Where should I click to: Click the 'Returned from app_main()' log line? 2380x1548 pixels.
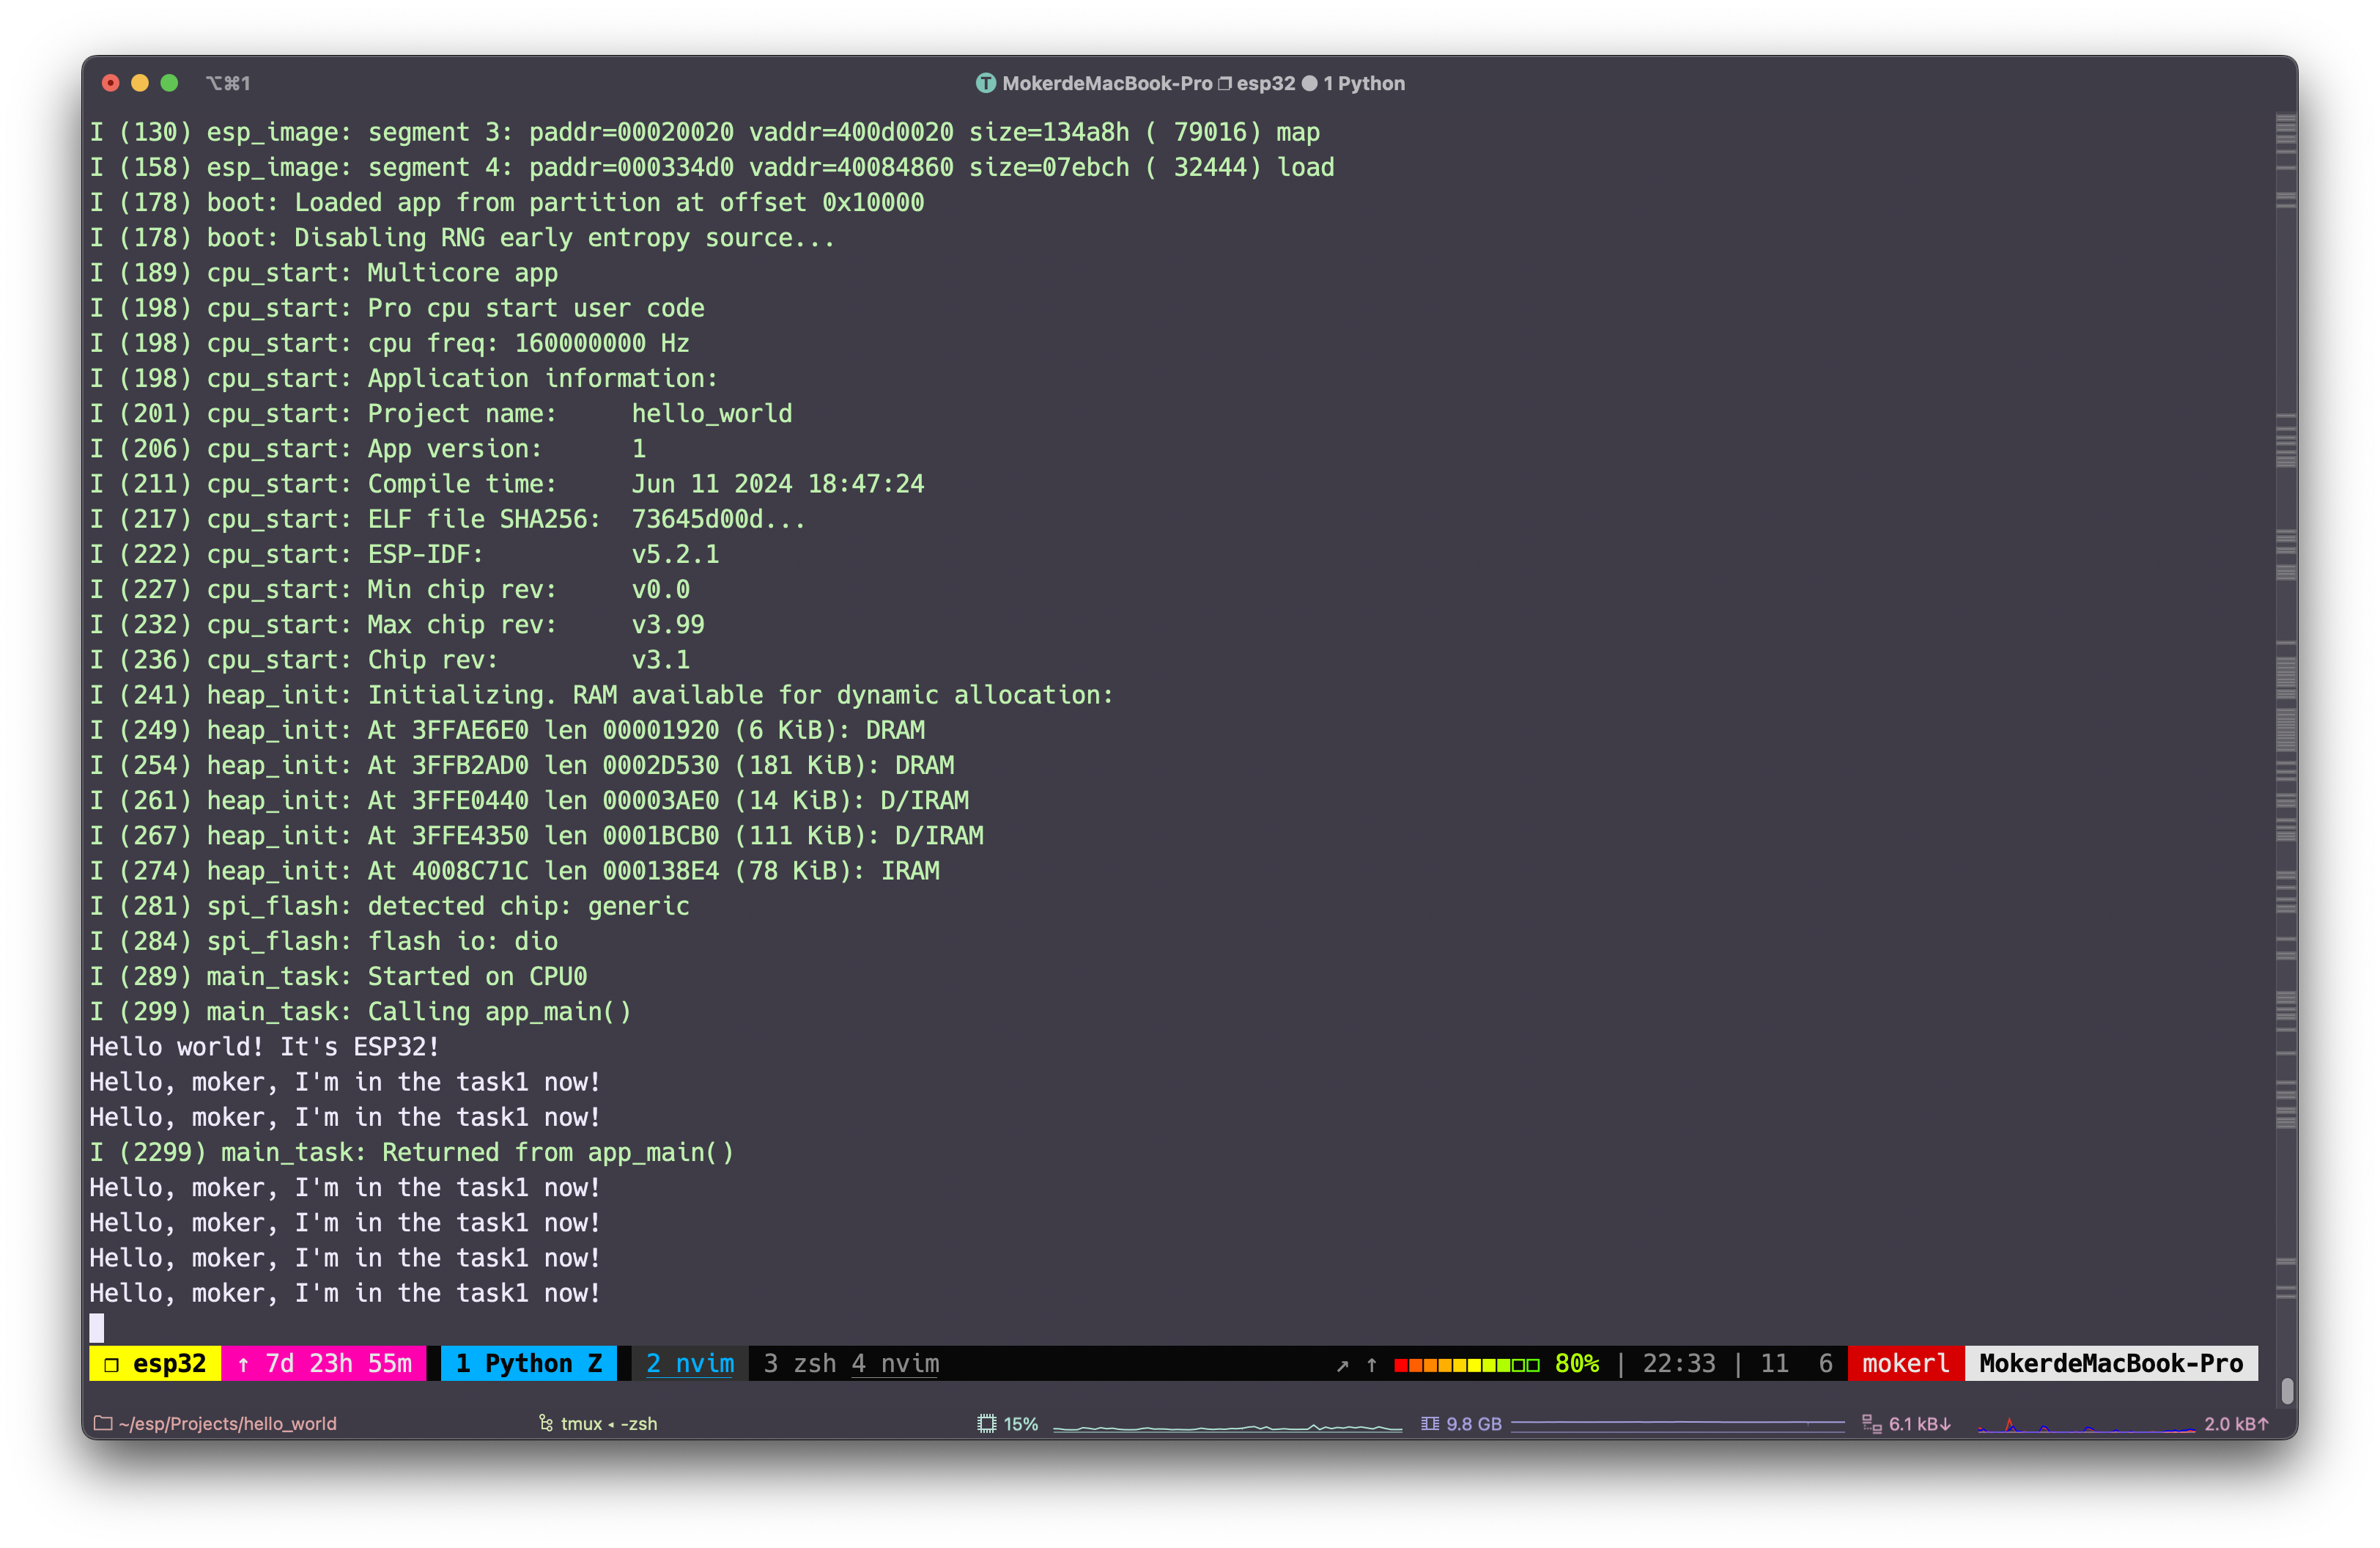pyautogui.click(x=411, y=1152)
